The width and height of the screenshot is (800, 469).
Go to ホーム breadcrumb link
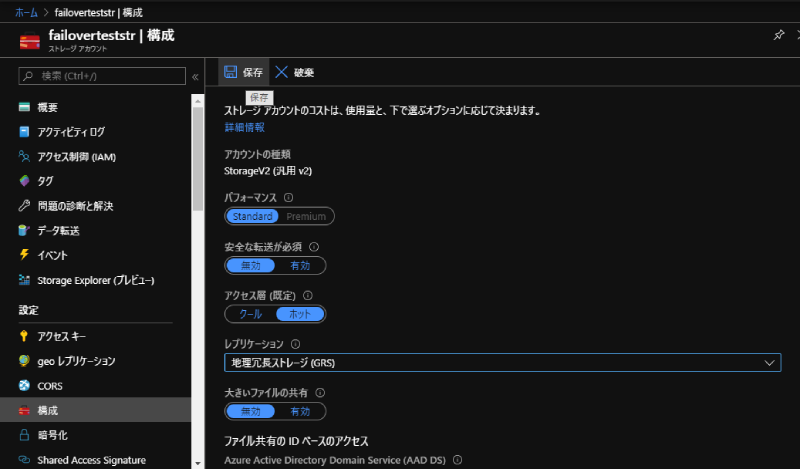coord(26,12)
